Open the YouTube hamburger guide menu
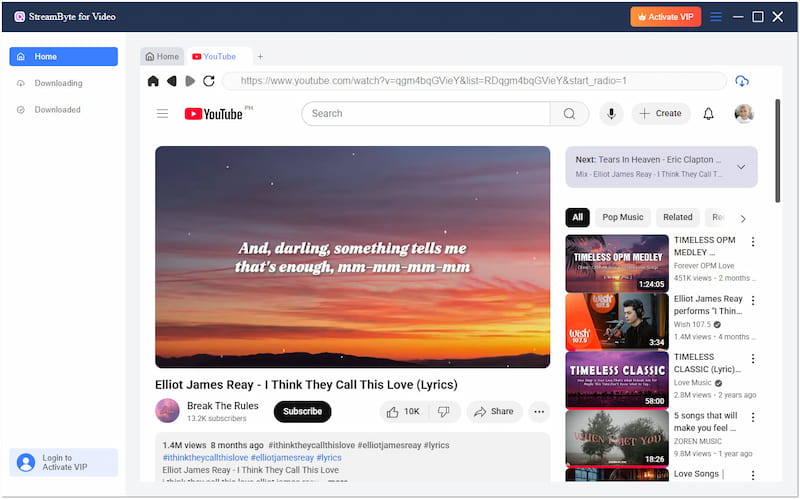Image resolution: width=800 pixels, height=499 pixels. click(162, 114)
